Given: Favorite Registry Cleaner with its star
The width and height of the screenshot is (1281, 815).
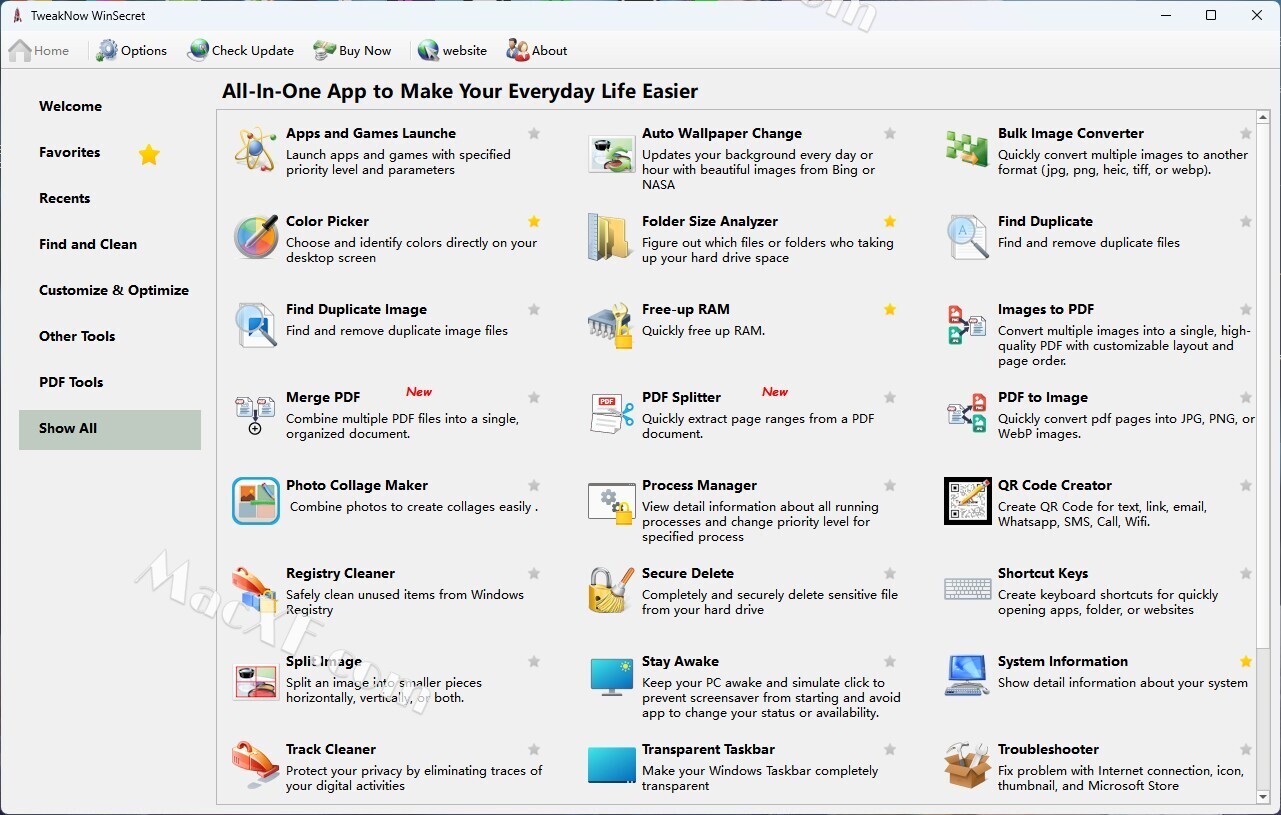Looking at the screenshot, I should tap(534, 573).
